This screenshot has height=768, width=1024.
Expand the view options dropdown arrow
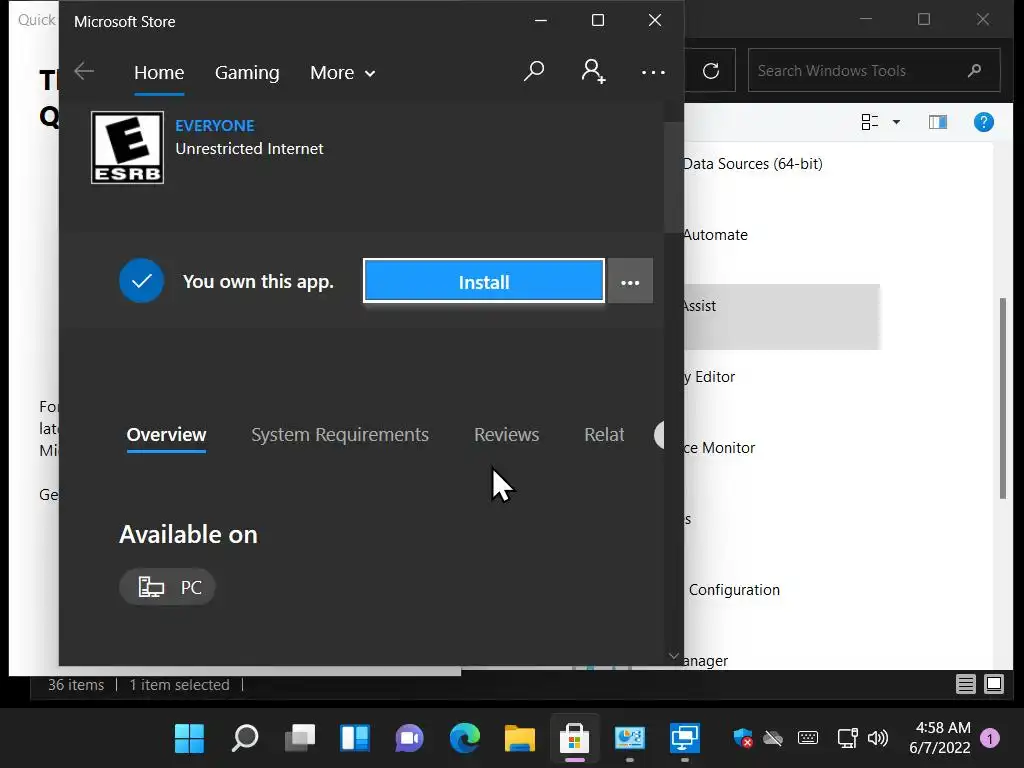pyautogui.click(x=896, y=122)
